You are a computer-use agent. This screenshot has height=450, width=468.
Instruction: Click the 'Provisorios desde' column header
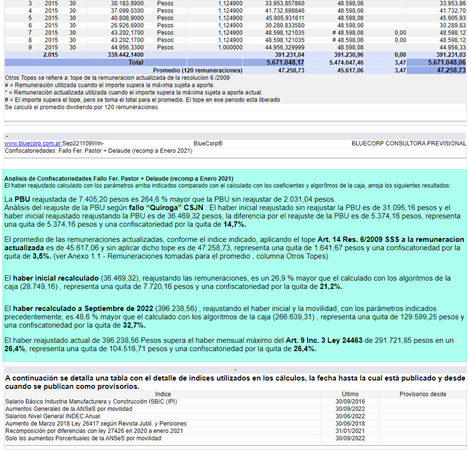point(423,394)
